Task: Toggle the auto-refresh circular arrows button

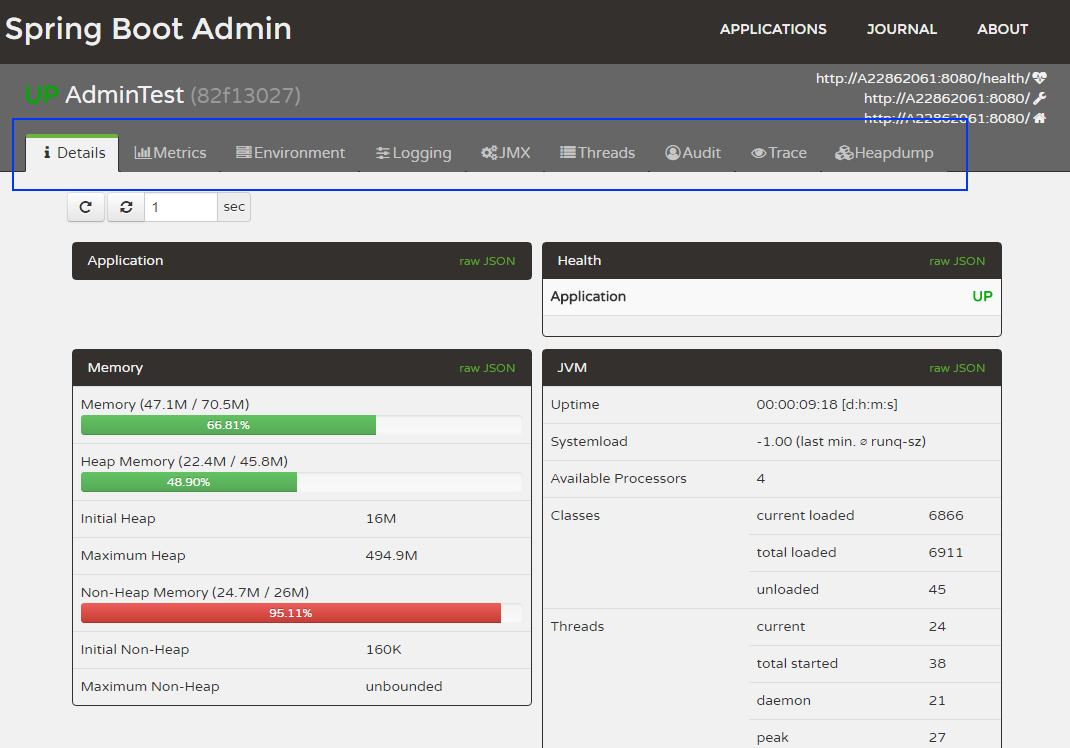Action: (x=126, y=207)
